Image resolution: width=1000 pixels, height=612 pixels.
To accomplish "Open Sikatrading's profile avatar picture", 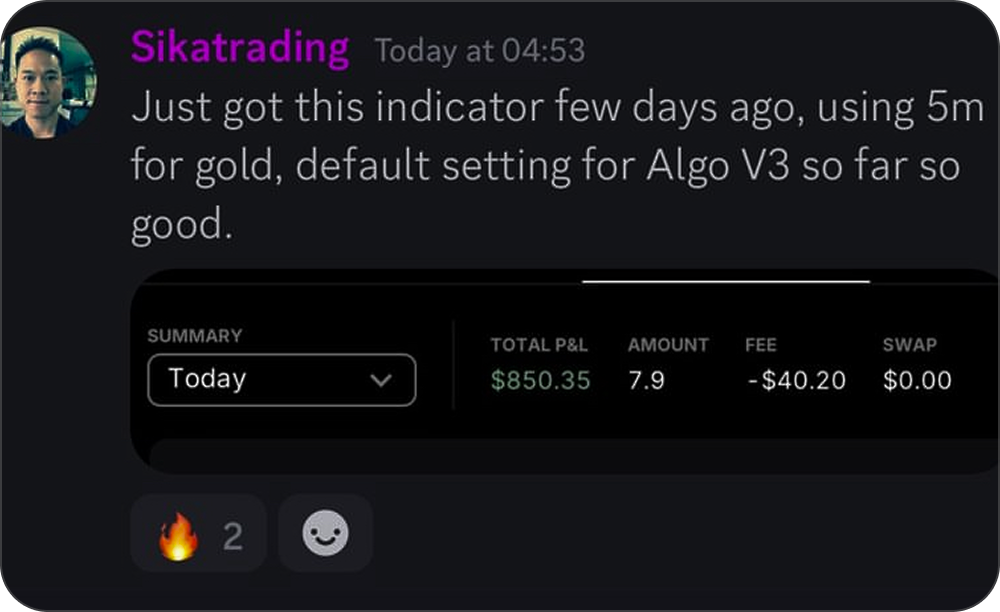I will [48, 82].
